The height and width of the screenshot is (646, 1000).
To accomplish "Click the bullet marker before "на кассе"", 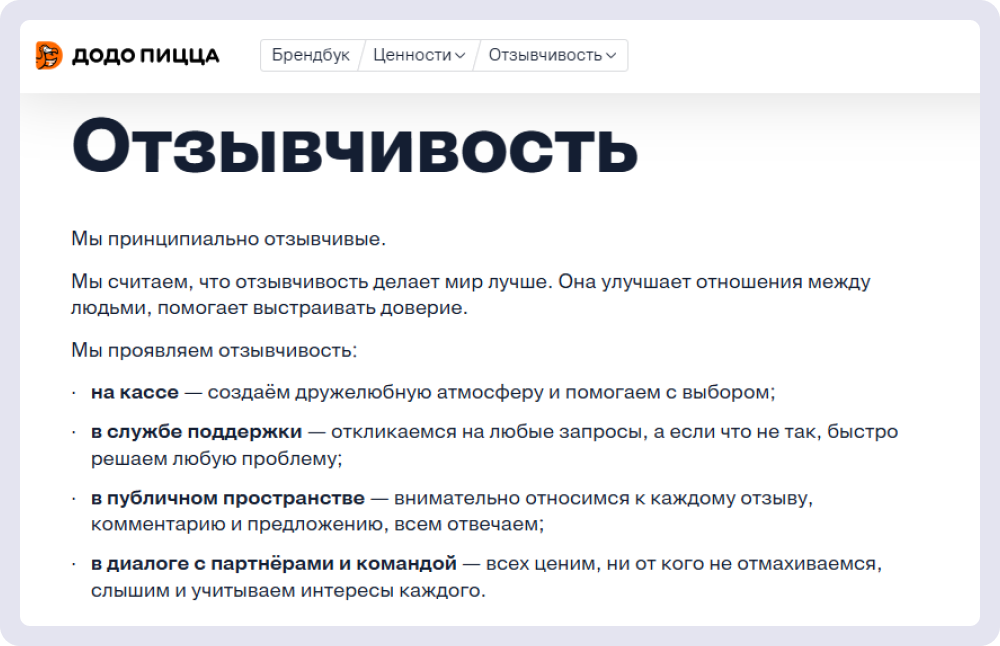I will coord(74,392).
